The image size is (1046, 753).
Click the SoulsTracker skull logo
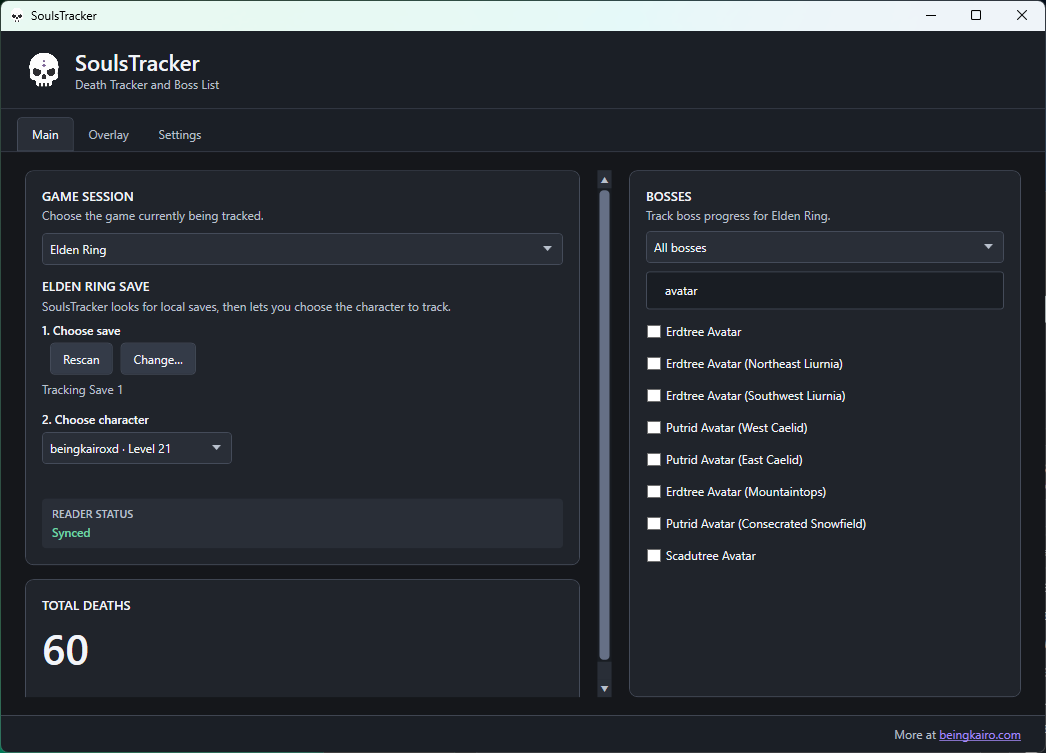click(44, 70)
